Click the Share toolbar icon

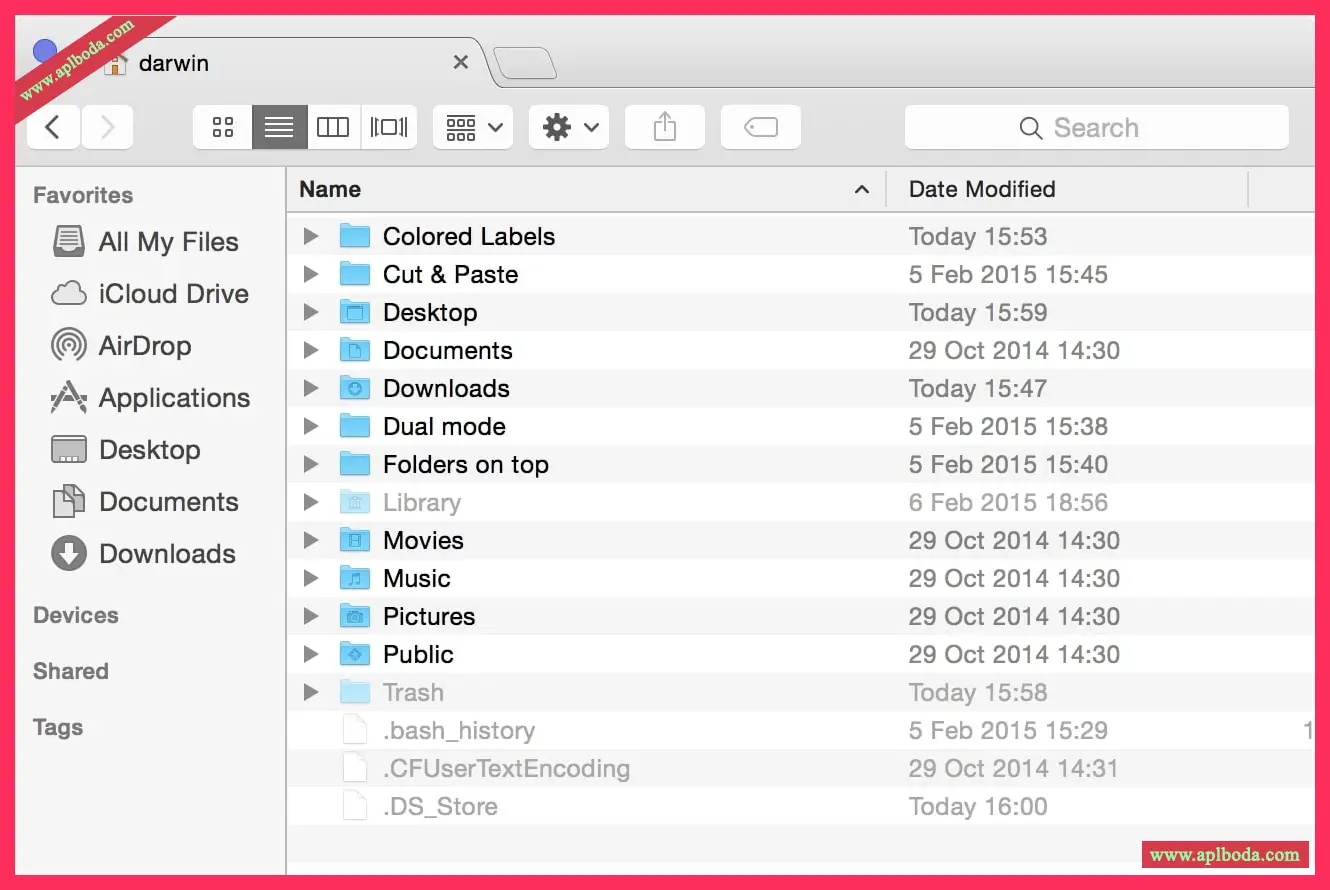click(665, 127)
